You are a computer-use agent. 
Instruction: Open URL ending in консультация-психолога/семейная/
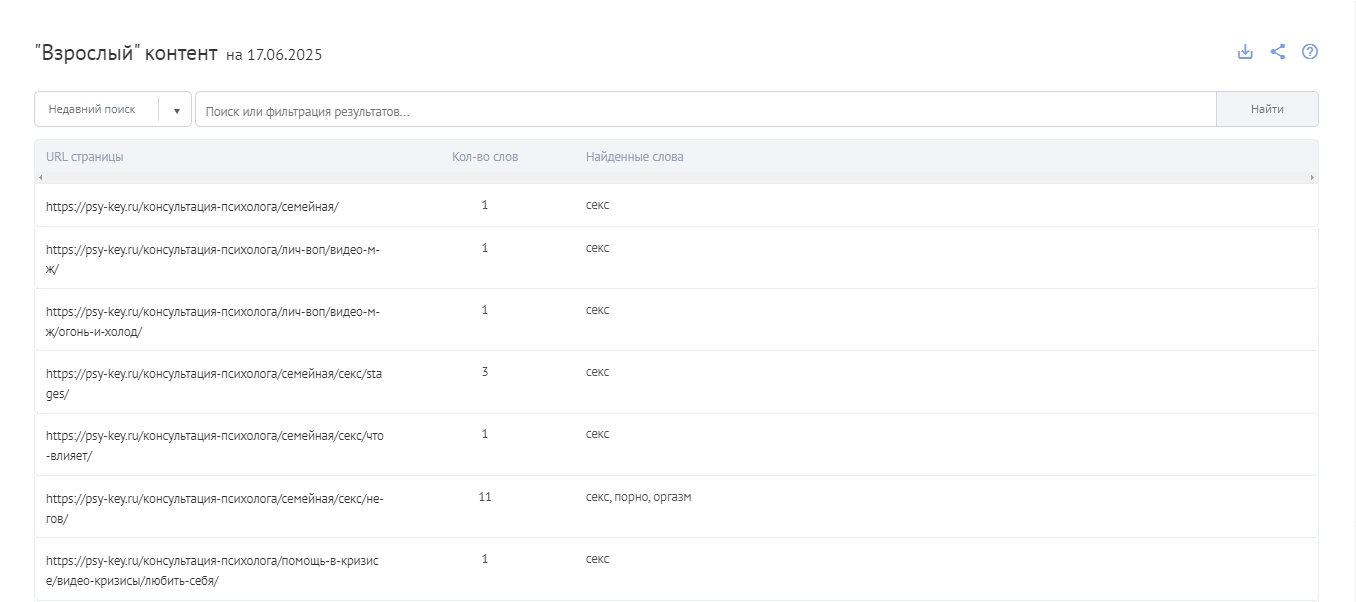click(x=192, y=206)
